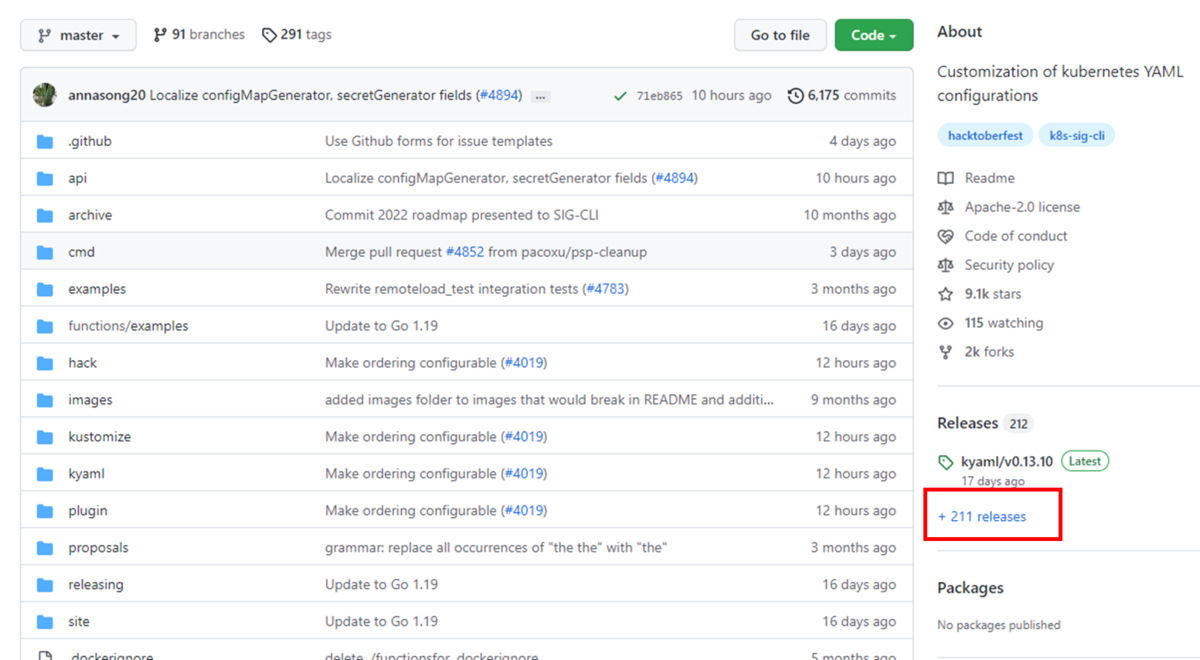Click the functions/examples folder icon

[45, 326]
